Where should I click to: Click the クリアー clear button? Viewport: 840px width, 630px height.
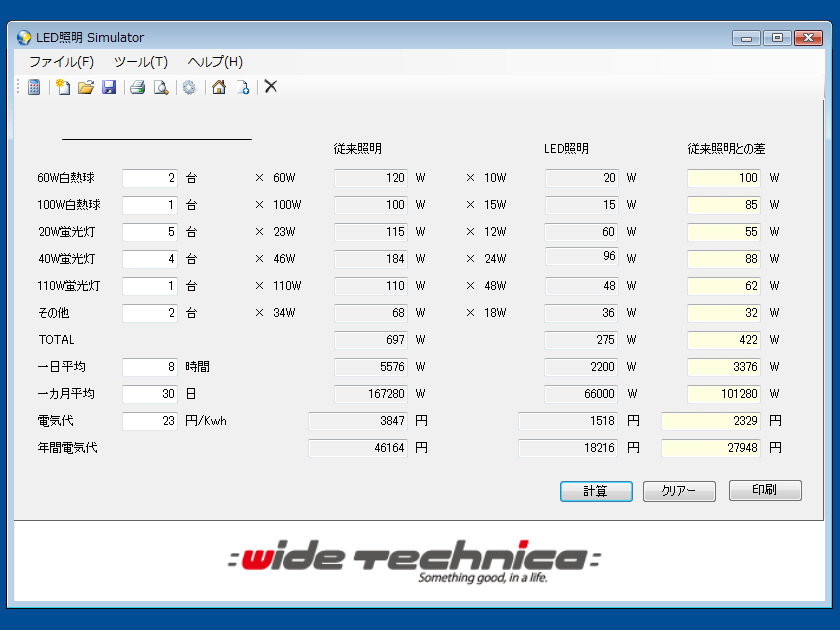click(x=679, y=491)
